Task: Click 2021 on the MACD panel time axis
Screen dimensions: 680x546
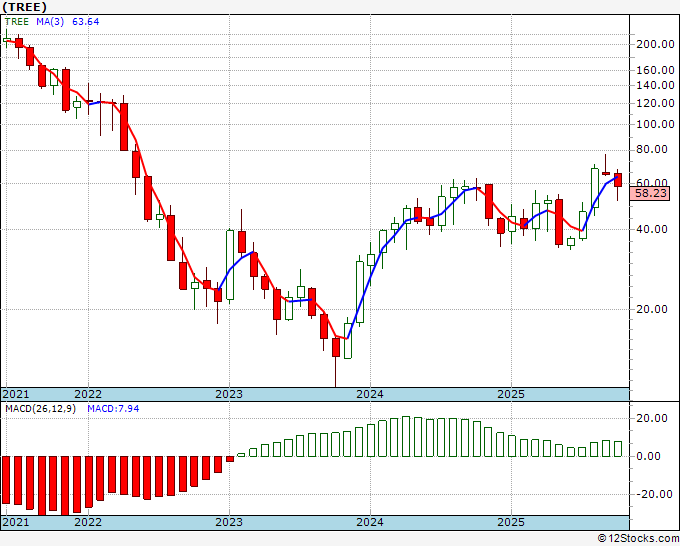Action: pos(16,522)
